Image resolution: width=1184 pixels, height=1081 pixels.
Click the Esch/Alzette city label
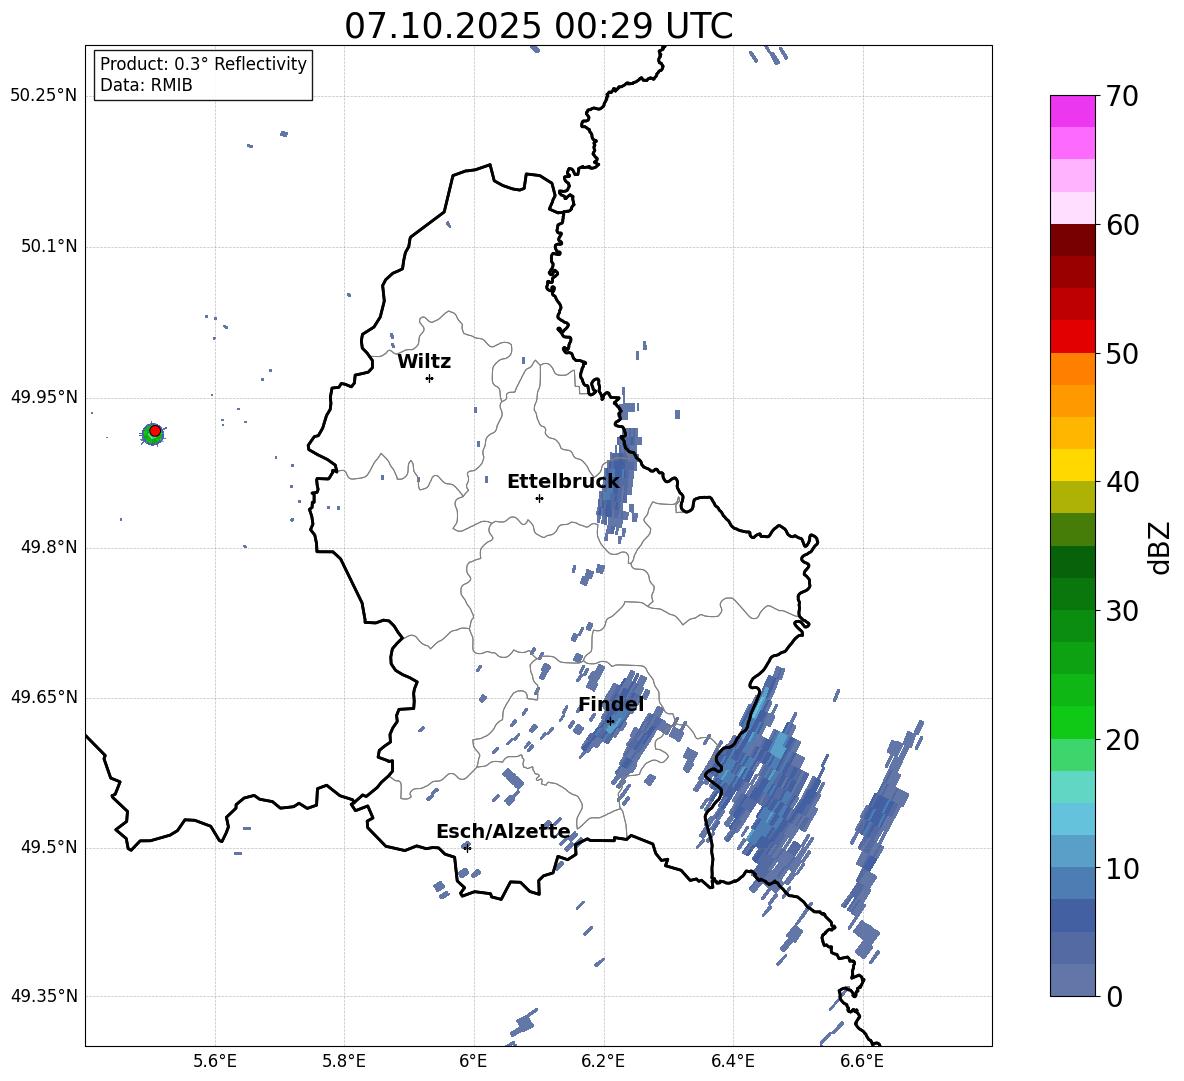(x=503, y=831)
